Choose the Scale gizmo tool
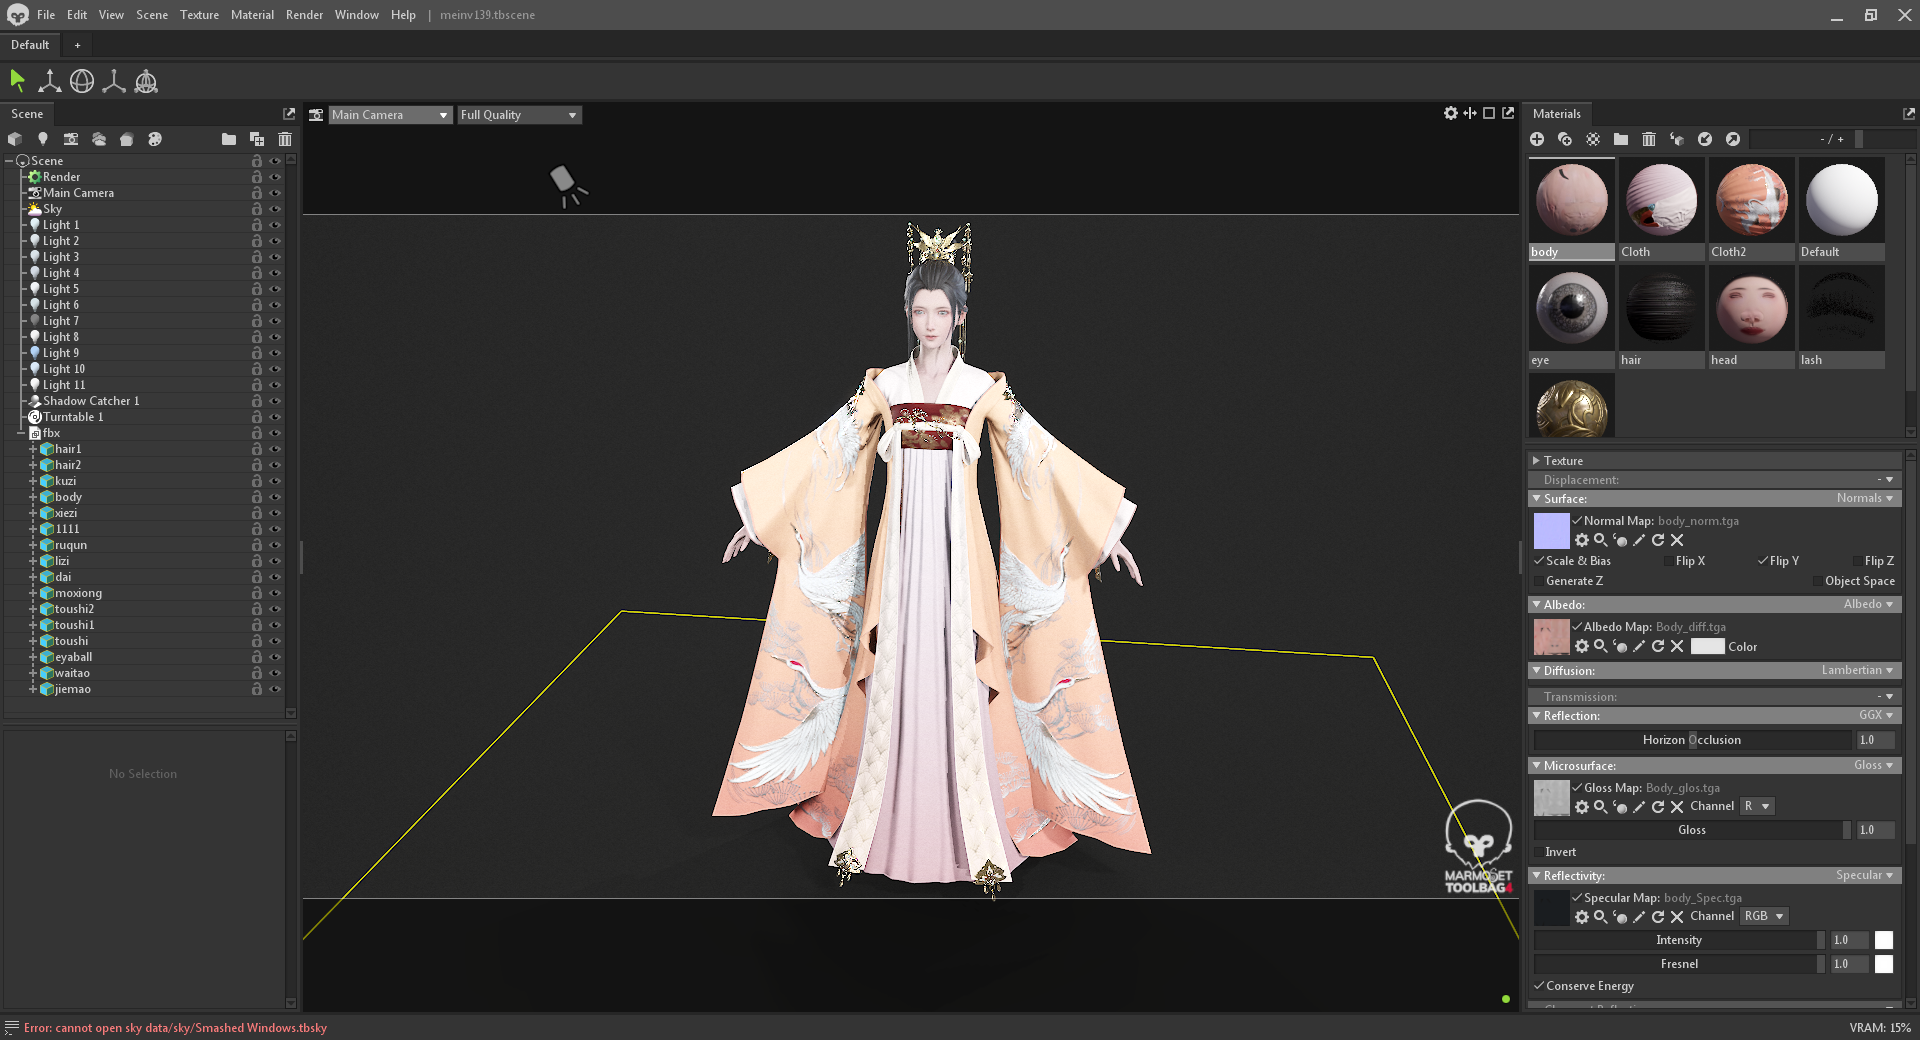Screen dimensions: 1920x1040 [x=114, y=81]
